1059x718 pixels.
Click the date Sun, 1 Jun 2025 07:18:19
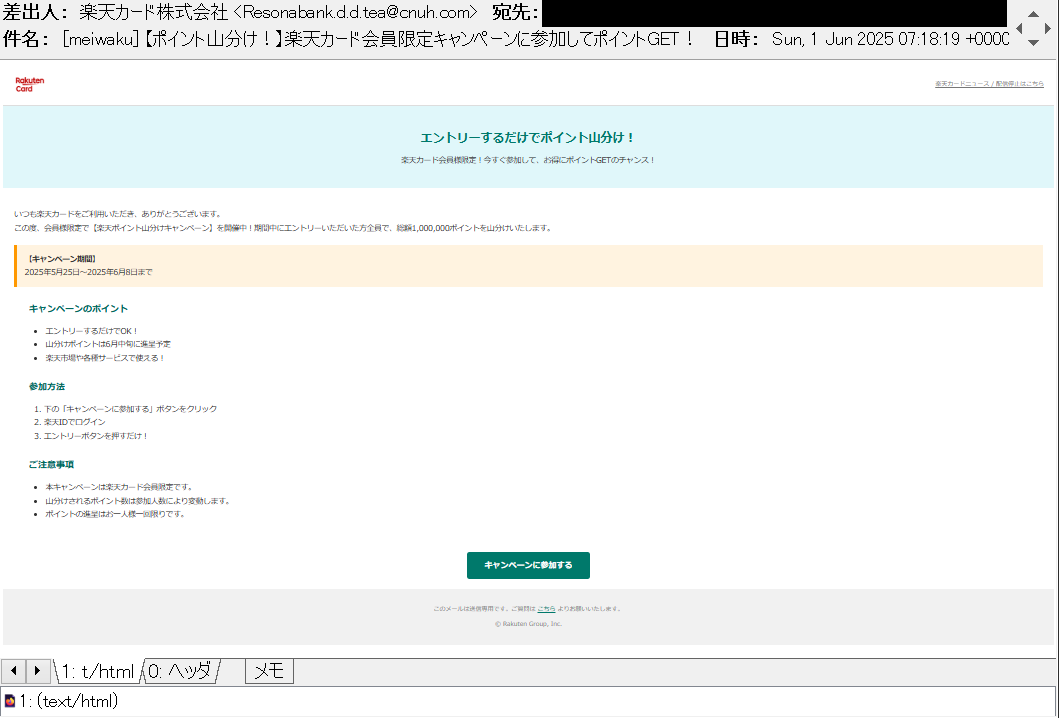pyautogui.click(x=865, y=39)
